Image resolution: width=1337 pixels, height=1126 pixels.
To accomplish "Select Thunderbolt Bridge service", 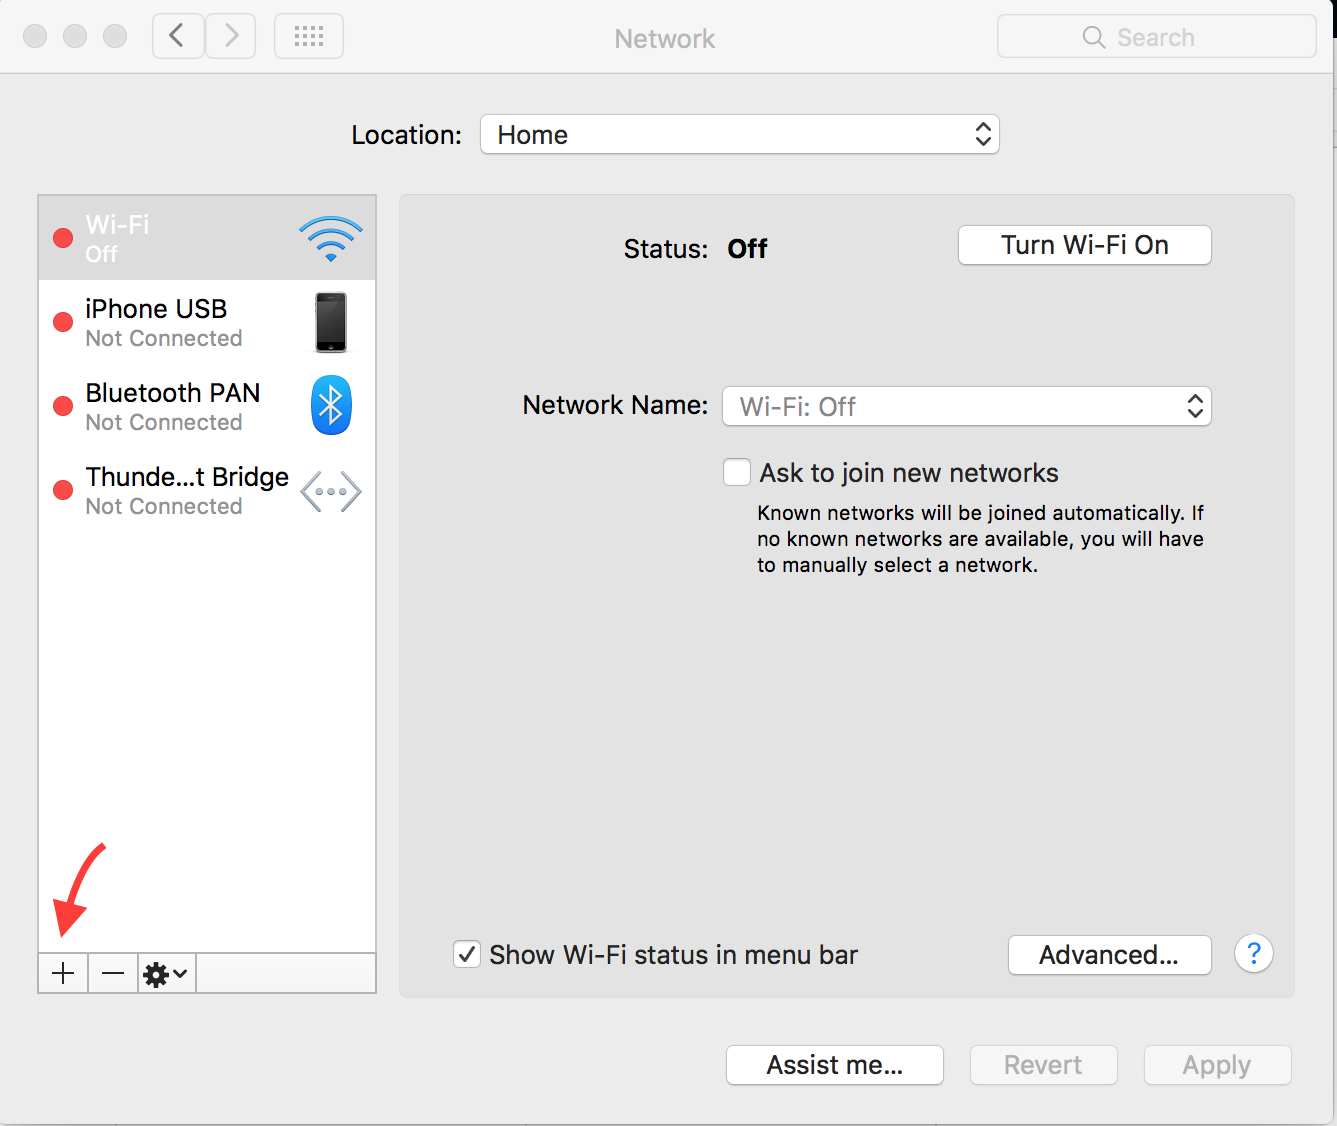I will (207, 491).
